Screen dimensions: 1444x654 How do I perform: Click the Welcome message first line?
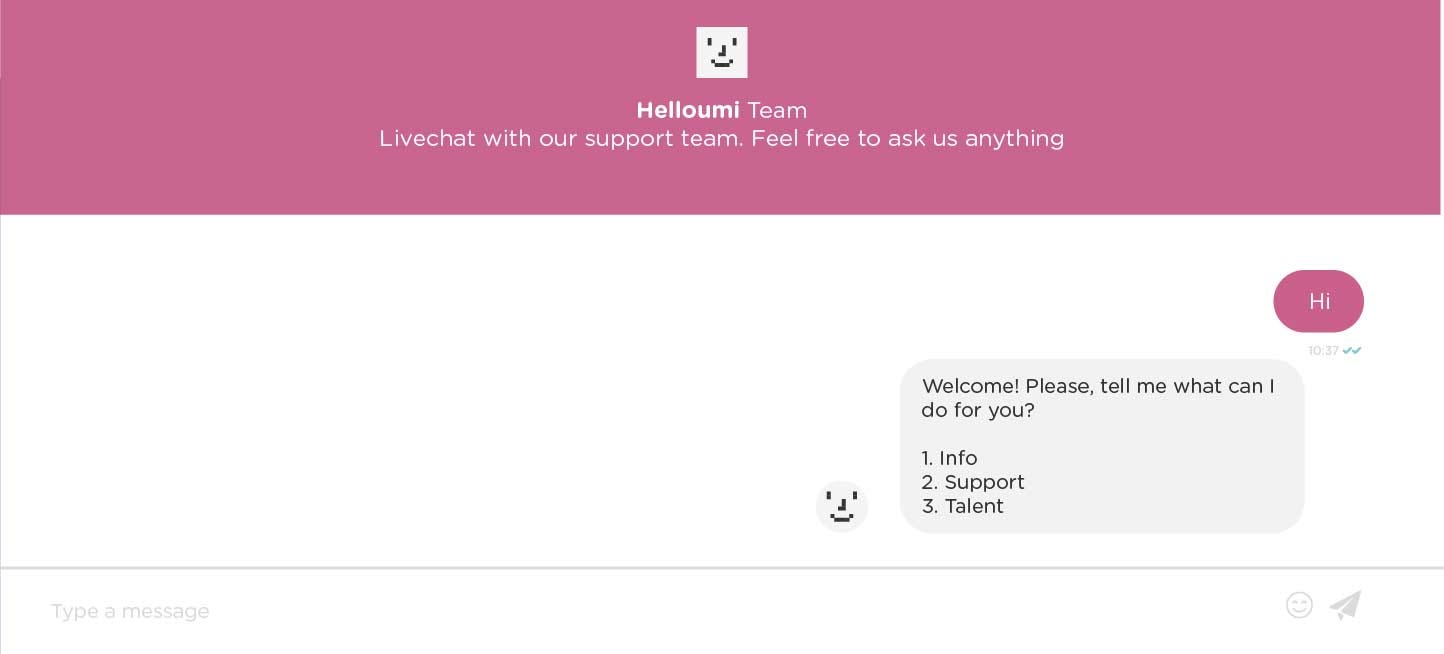point(1098,386)
